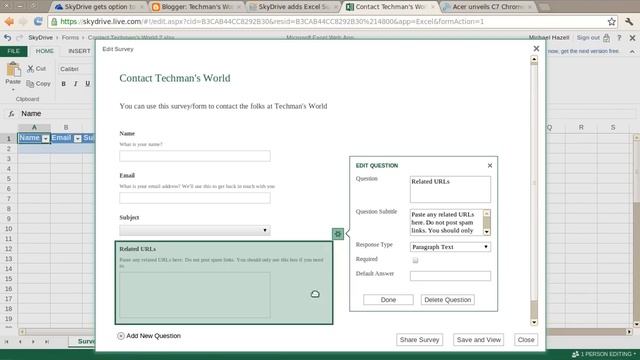The image size is (640, 360).
Task: Close the Edit Question panel
Action: pyautogui.click(x=490, y=165)
